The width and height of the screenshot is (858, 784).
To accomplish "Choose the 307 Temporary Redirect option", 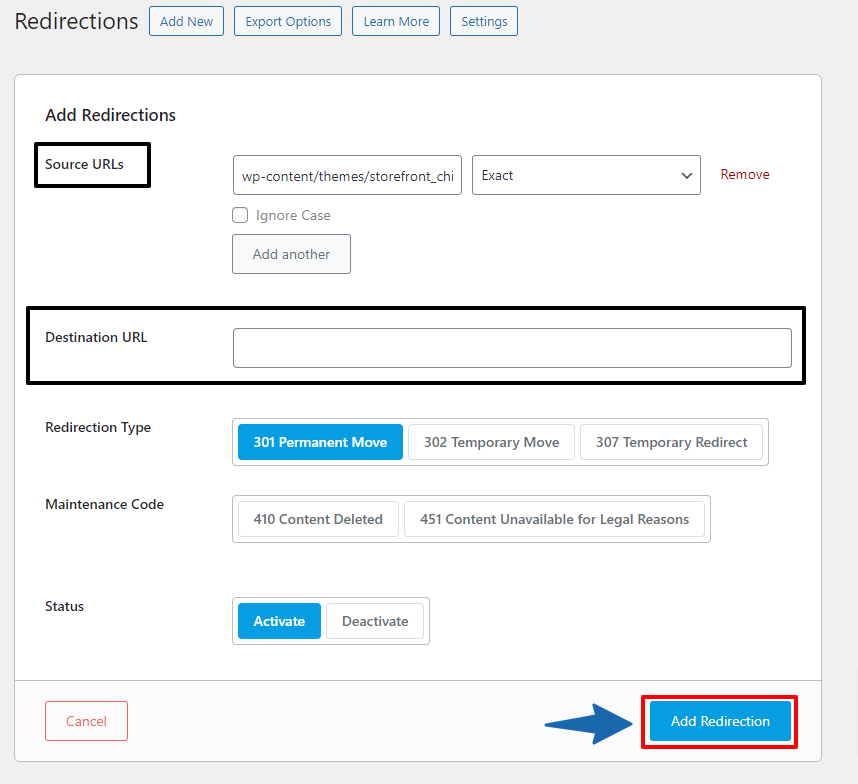I will point(671,441).
